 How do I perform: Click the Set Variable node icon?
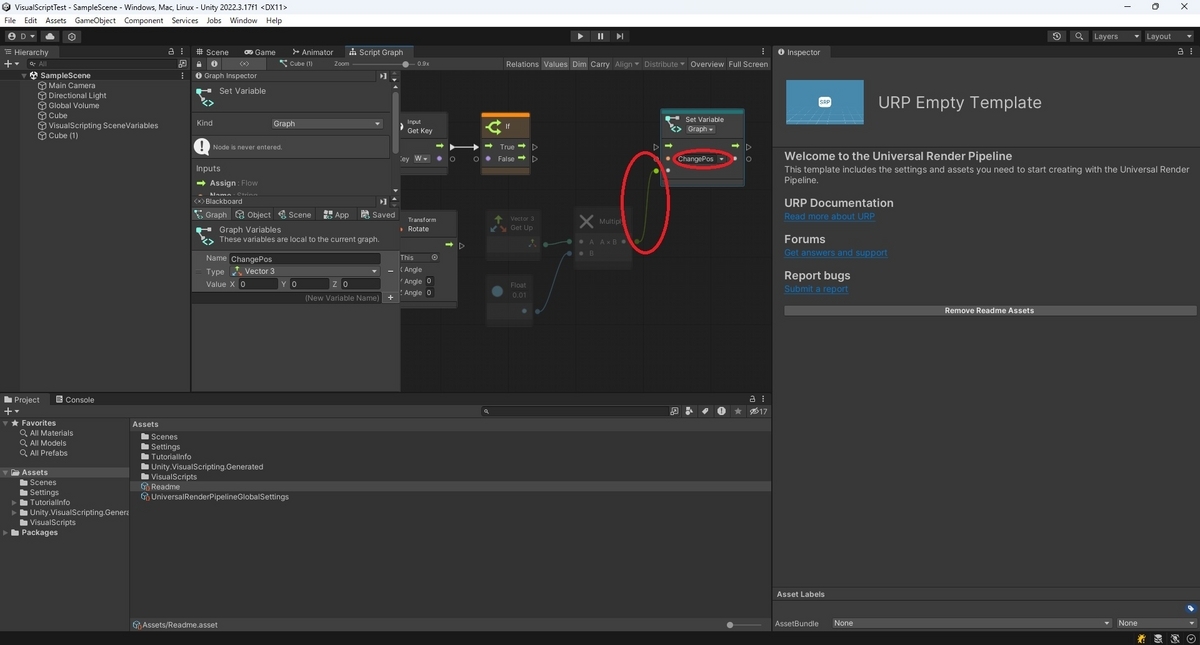tap(673, 123)
